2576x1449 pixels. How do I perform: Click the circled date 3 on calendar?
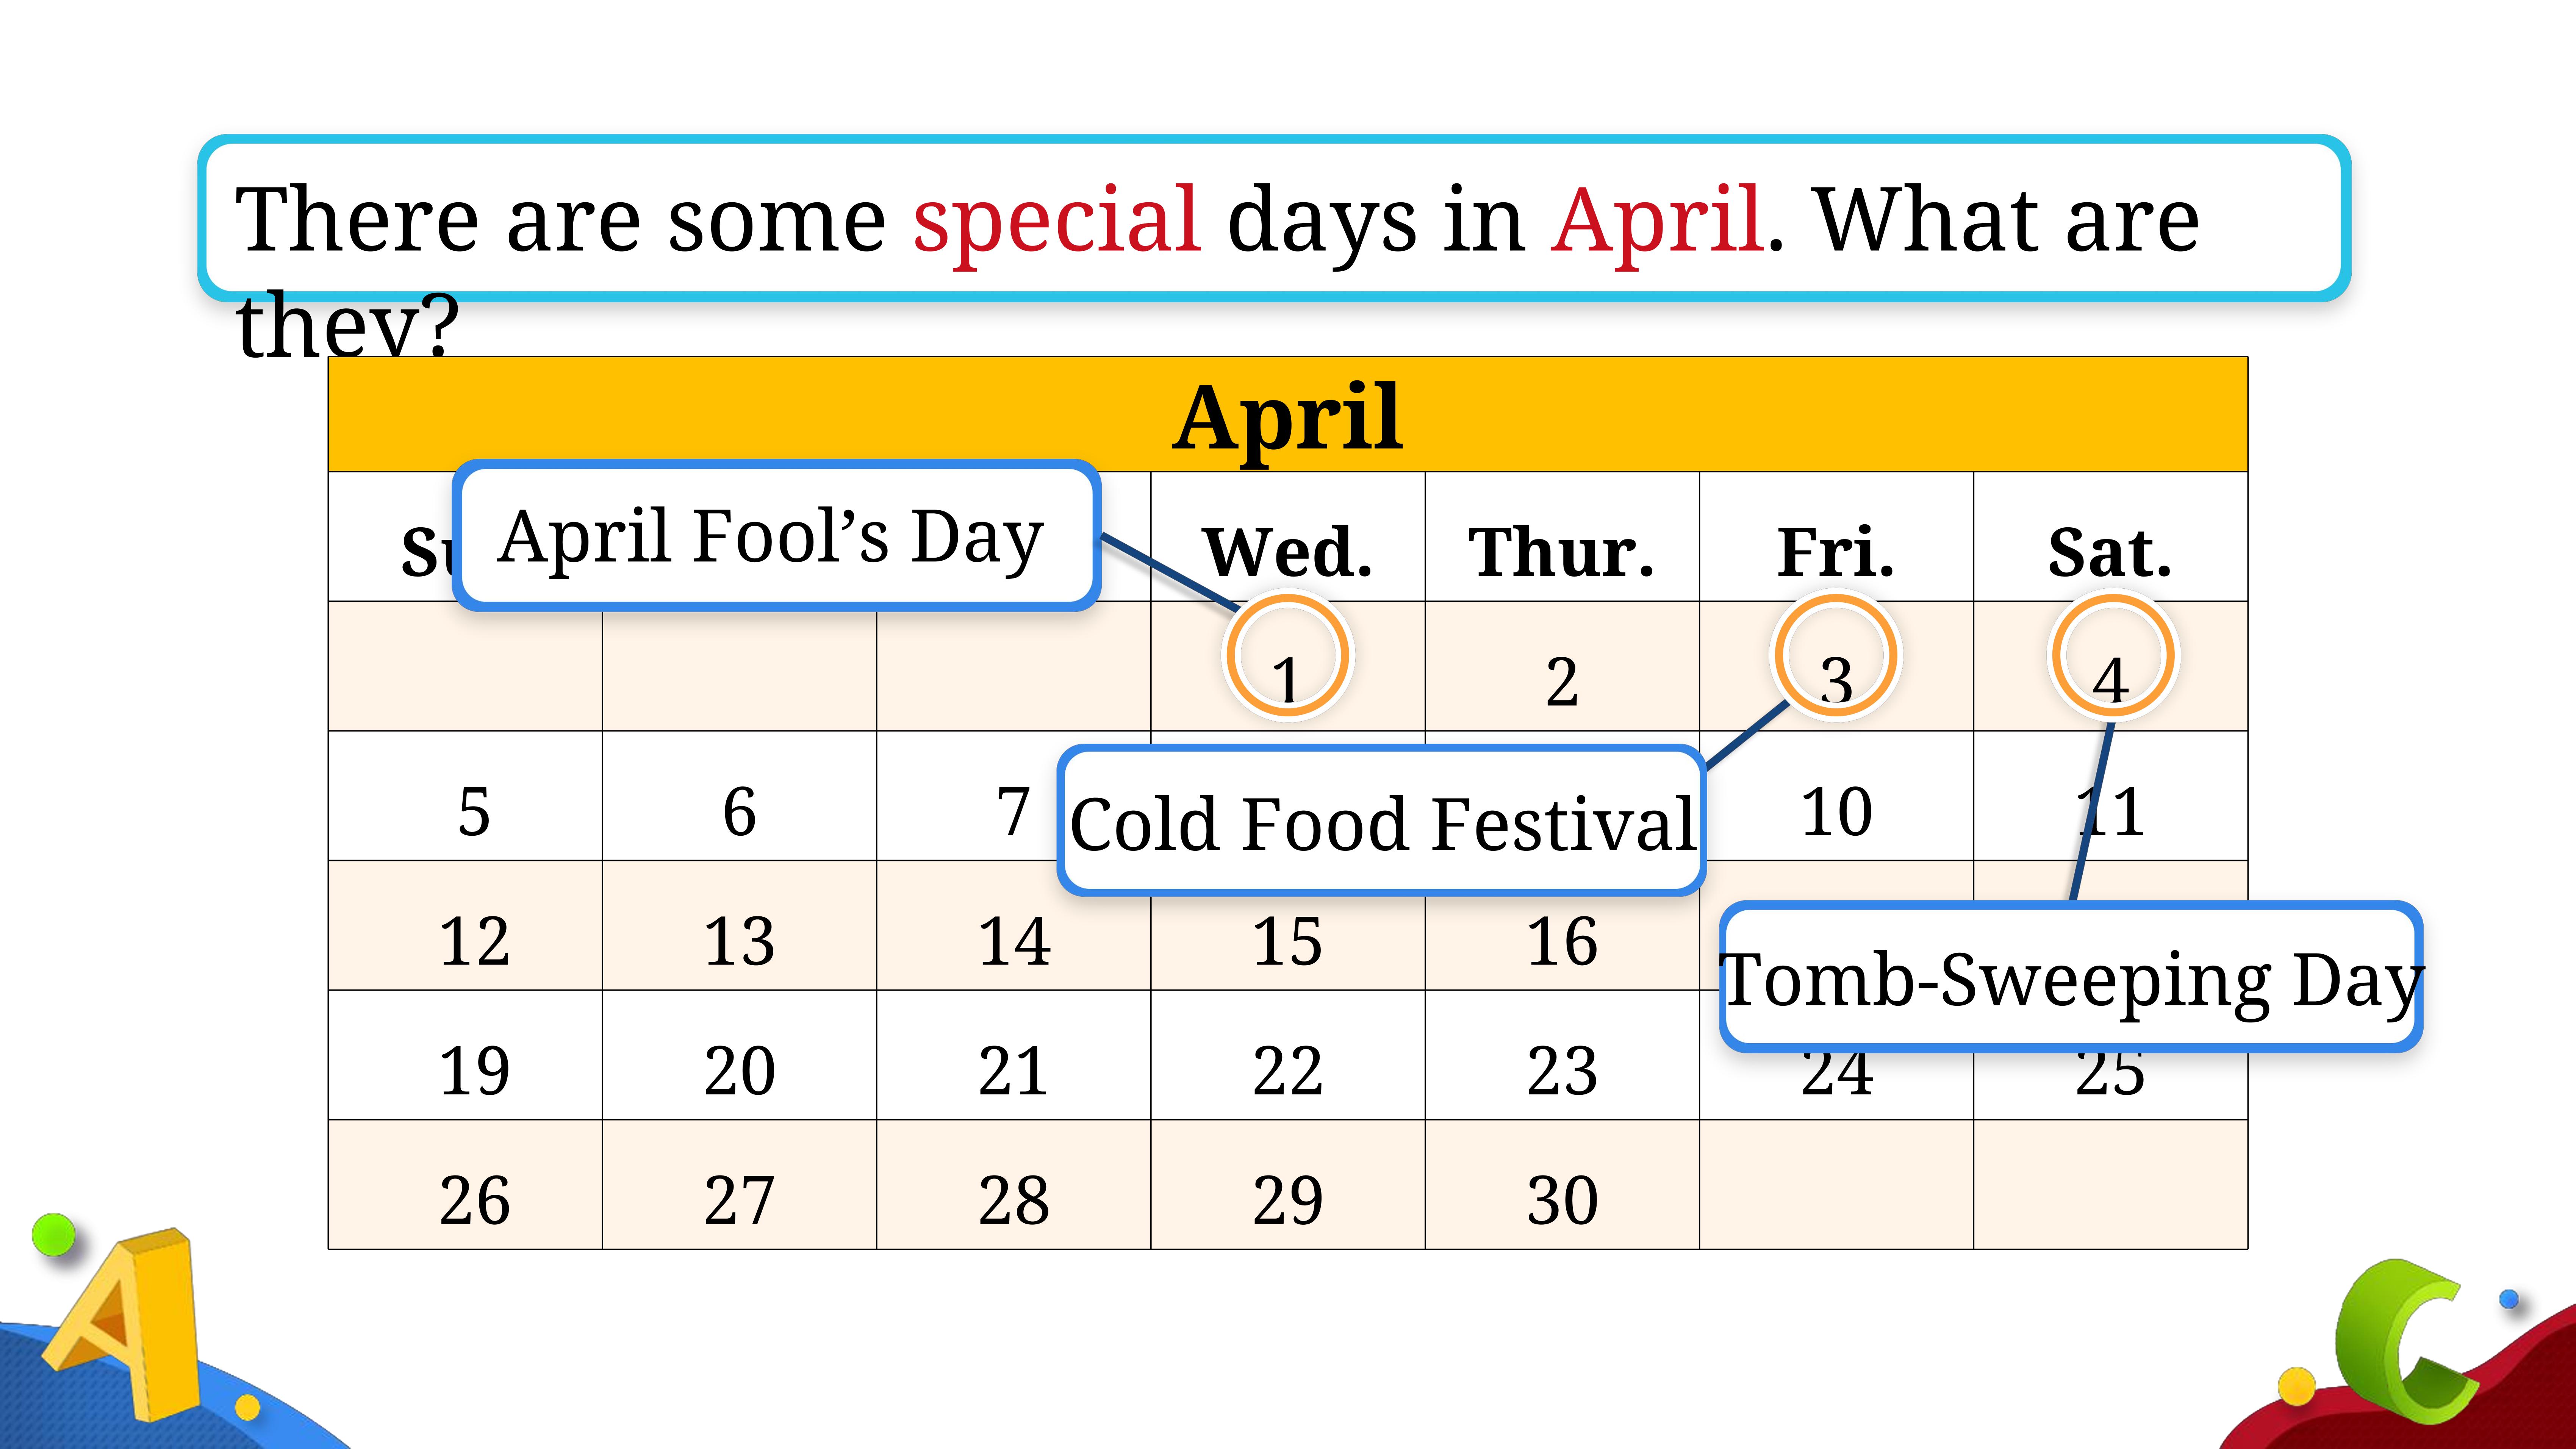1835,657
